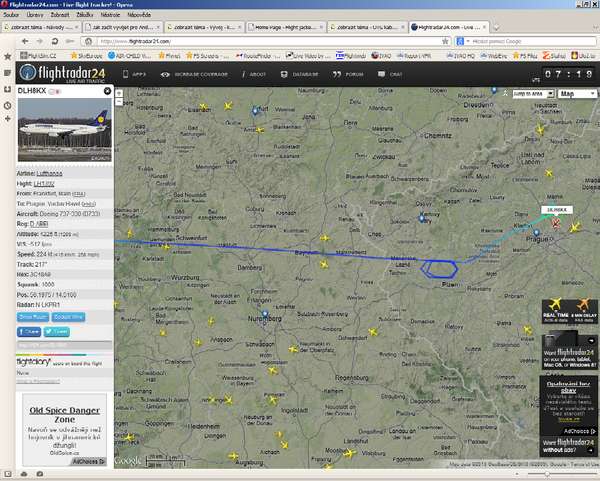Open the aircraft registration link
The height and width of the screenshot is (481, 600).
(39, 224)
